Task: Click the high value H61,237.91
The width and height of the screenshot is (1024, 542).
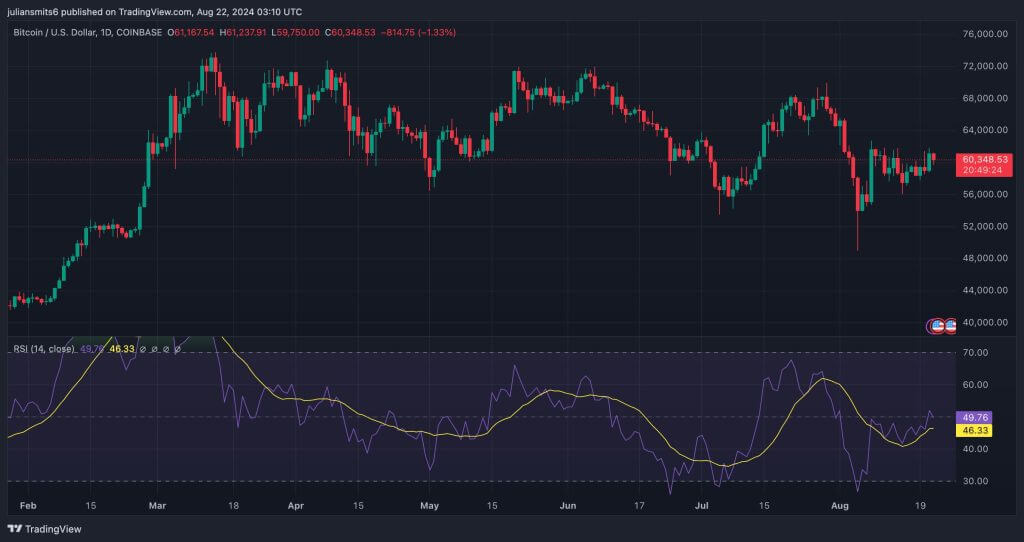Action: coord(242,32)
